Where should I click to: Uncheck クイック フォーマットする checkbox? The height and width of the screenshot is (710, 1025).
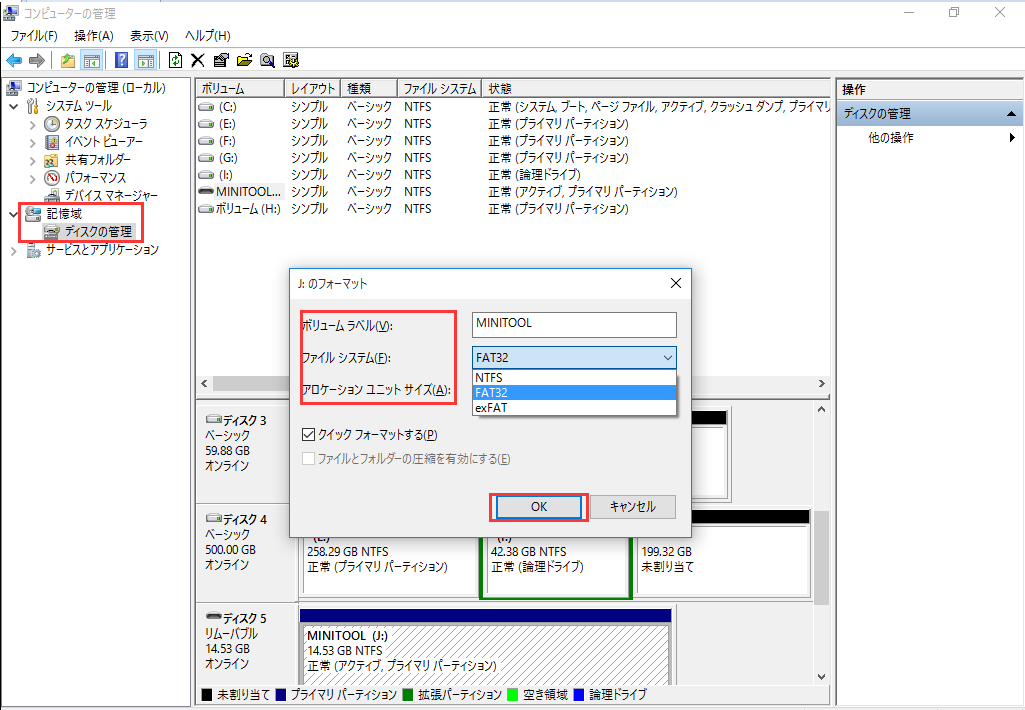point(309,435)
